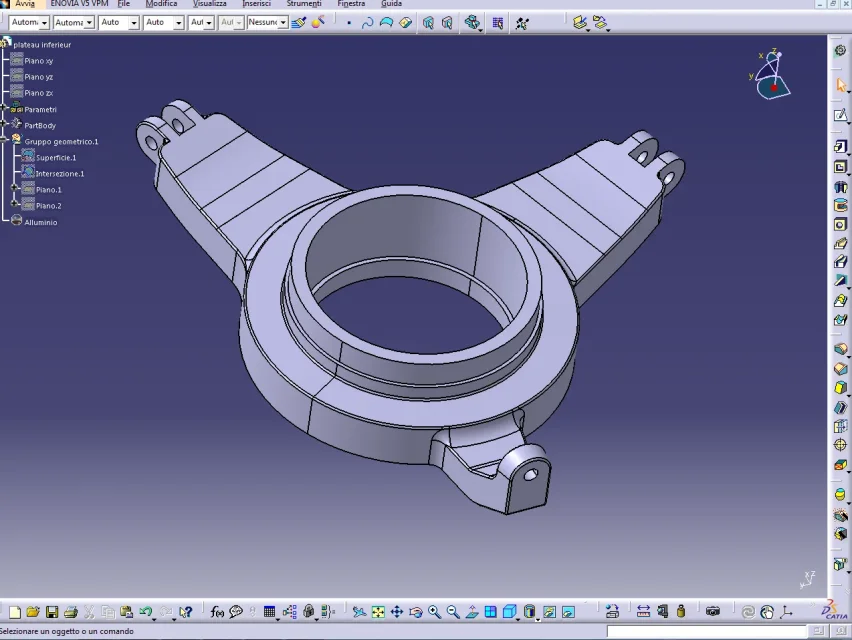This screenshot has height=640, width=852.
Task: Select Piano xy in the tree
Action: coord(39,61)
